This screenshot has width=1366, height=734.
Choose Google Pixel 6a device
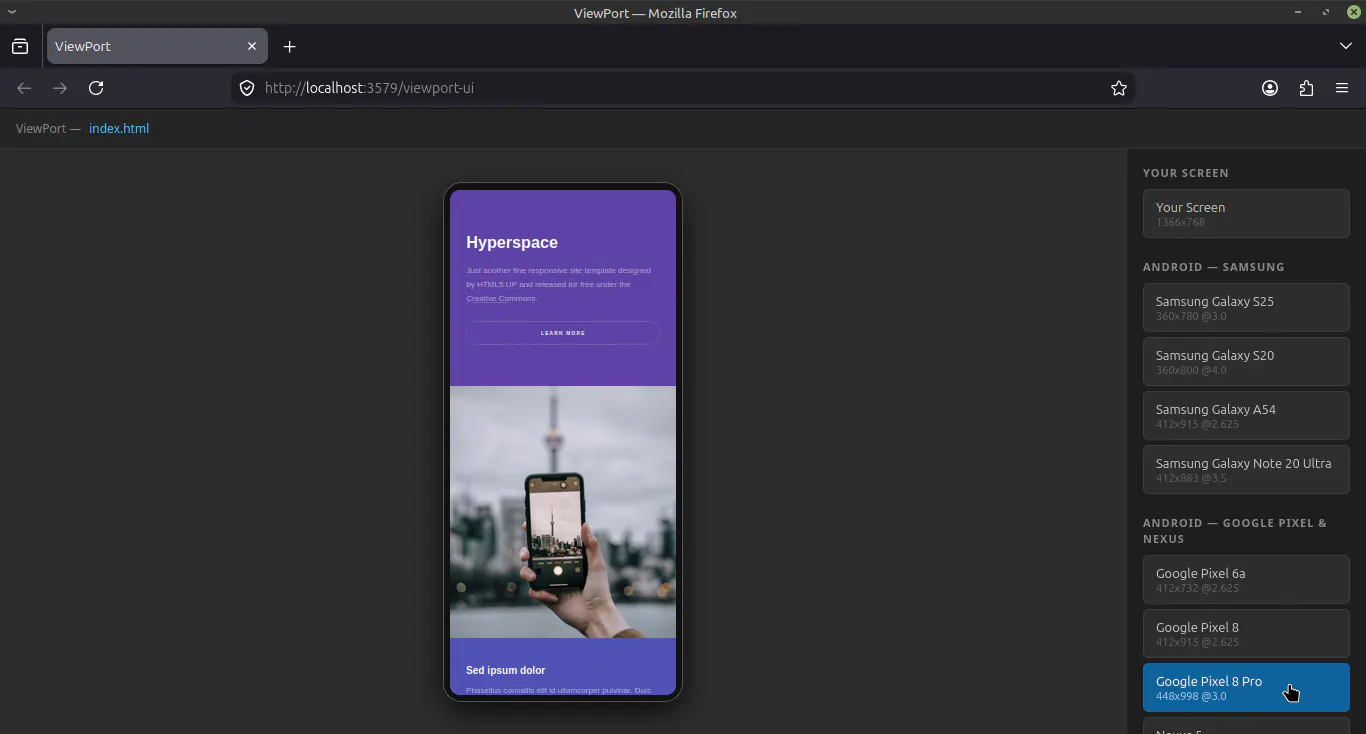[1246, 579]
